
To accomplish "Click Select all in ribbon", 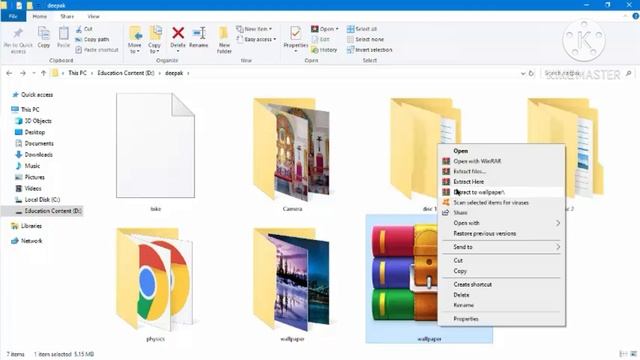I will coord(362,29).
